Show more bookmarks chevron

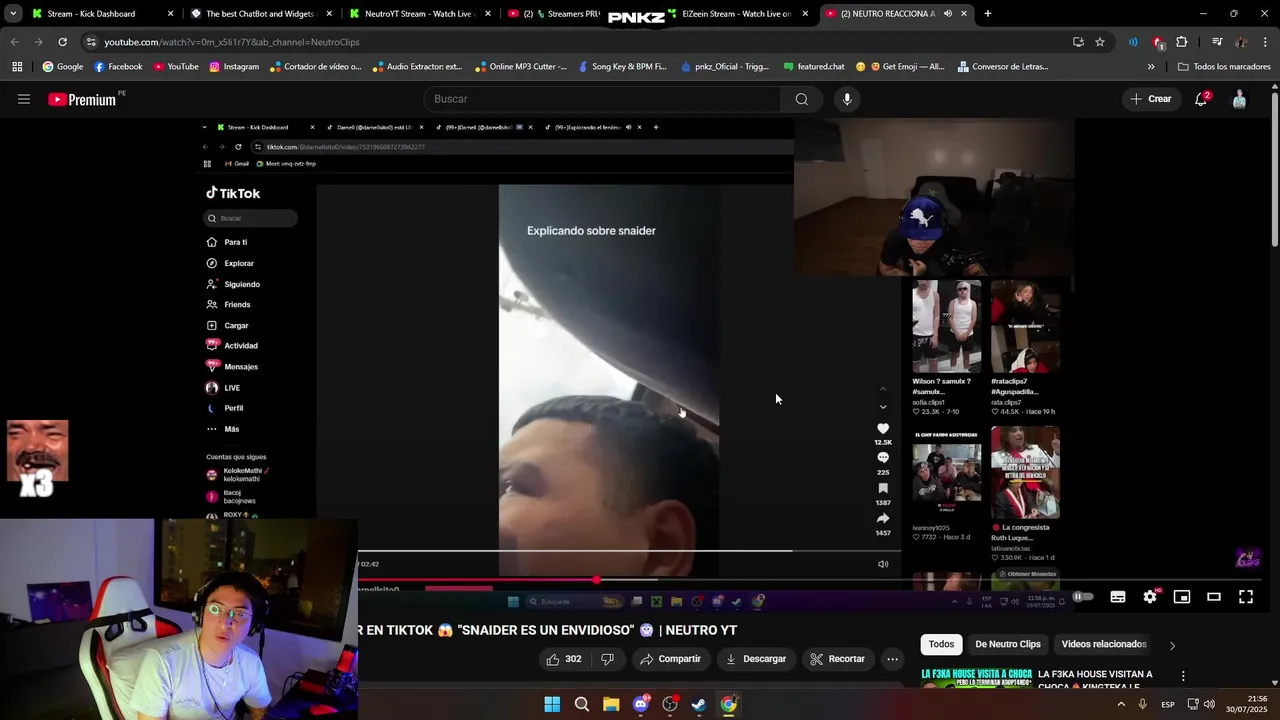tap(1151, 67)
